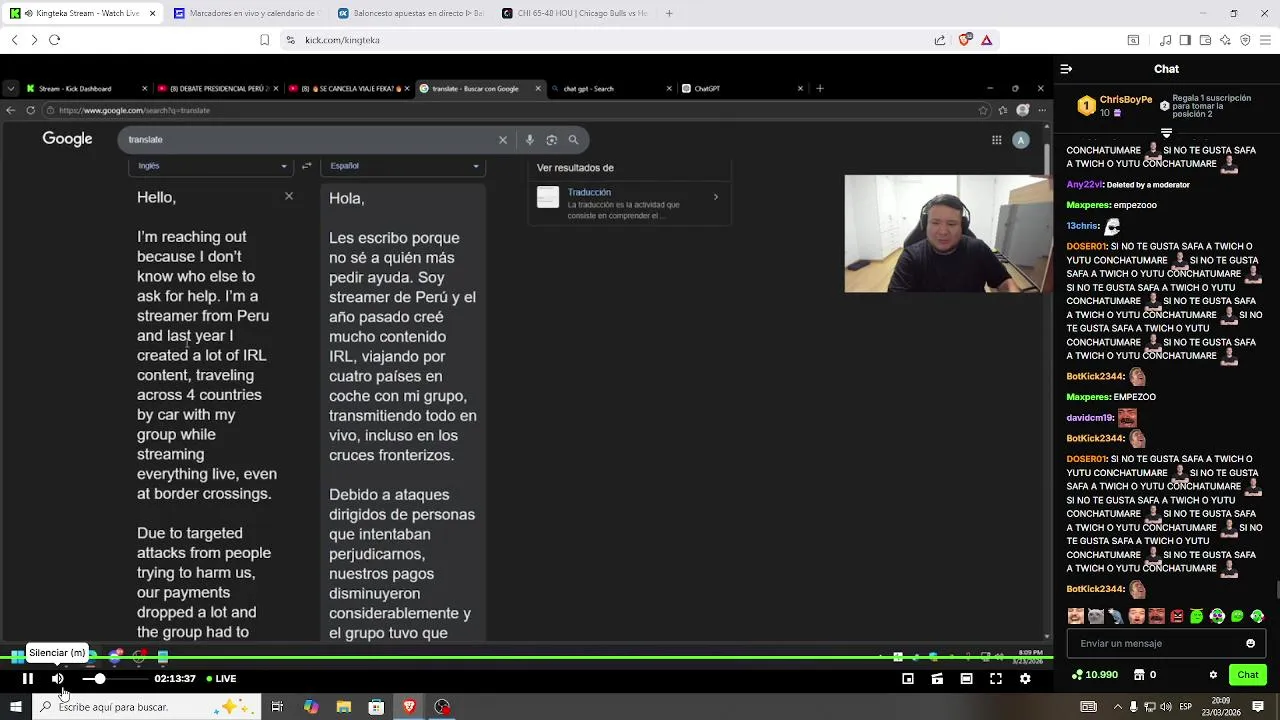Image resolution: width=1280 pixels, height=720 pixels.
Task: Open Brave Rewards triangle icon
Action: [x=986, y=40]
